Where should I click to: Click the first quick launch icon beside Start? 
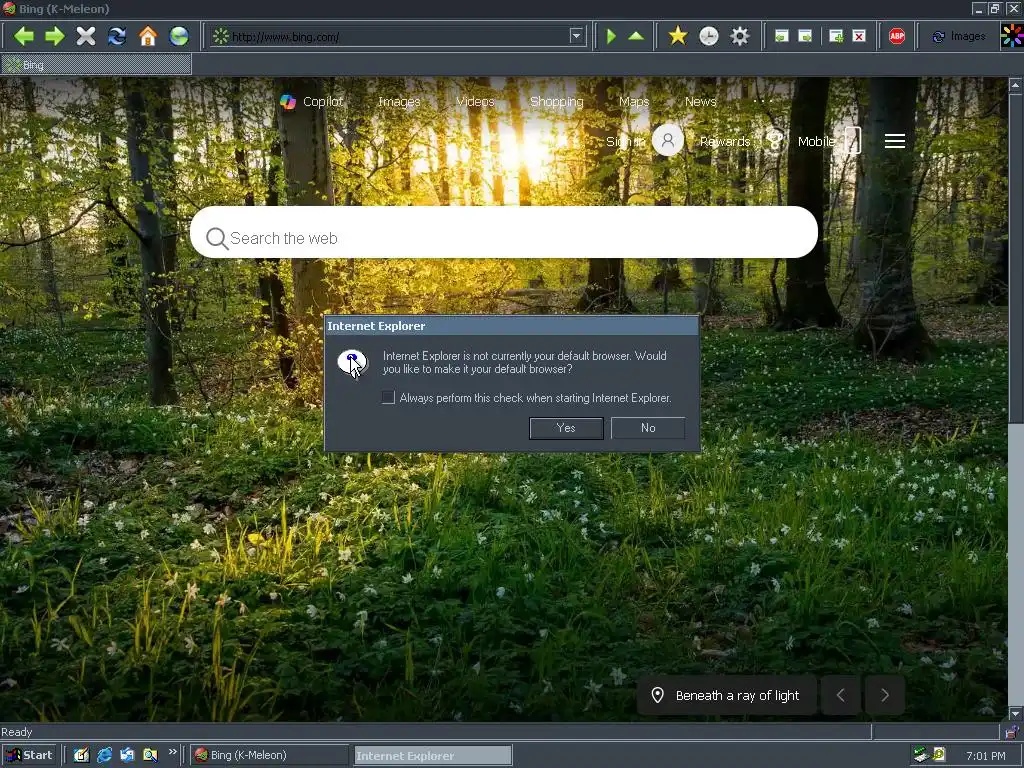pos(81,755)
